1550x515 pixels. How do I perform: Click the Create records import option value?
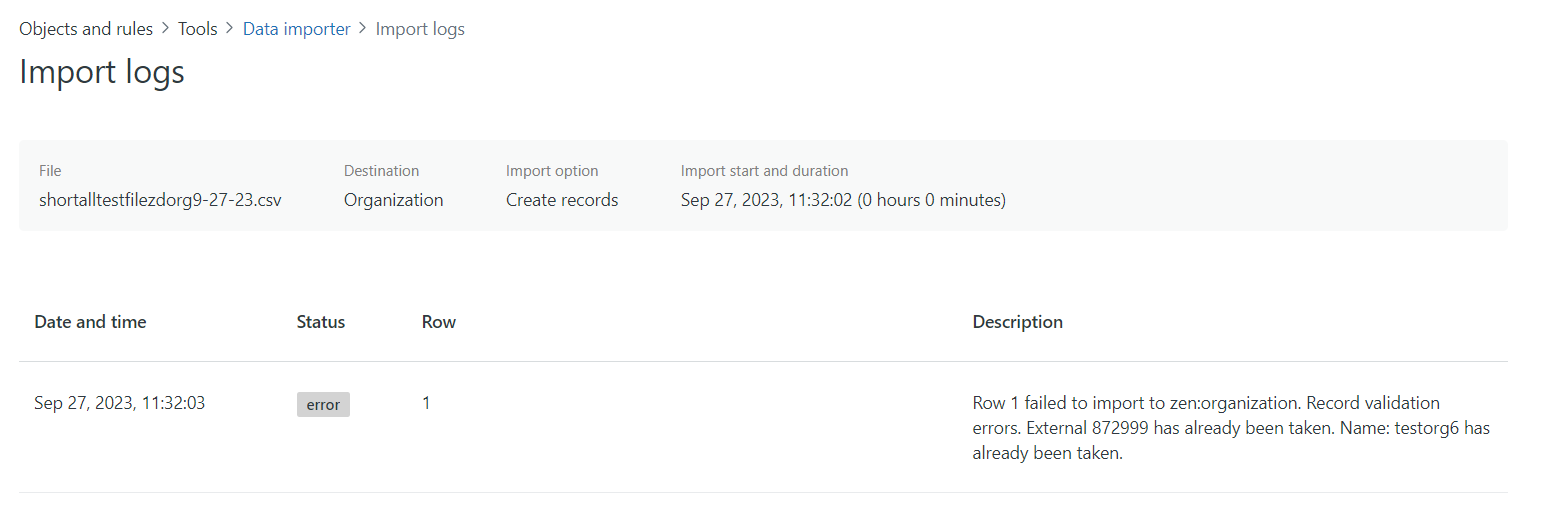pyautogui.click(x=562, y=200)
